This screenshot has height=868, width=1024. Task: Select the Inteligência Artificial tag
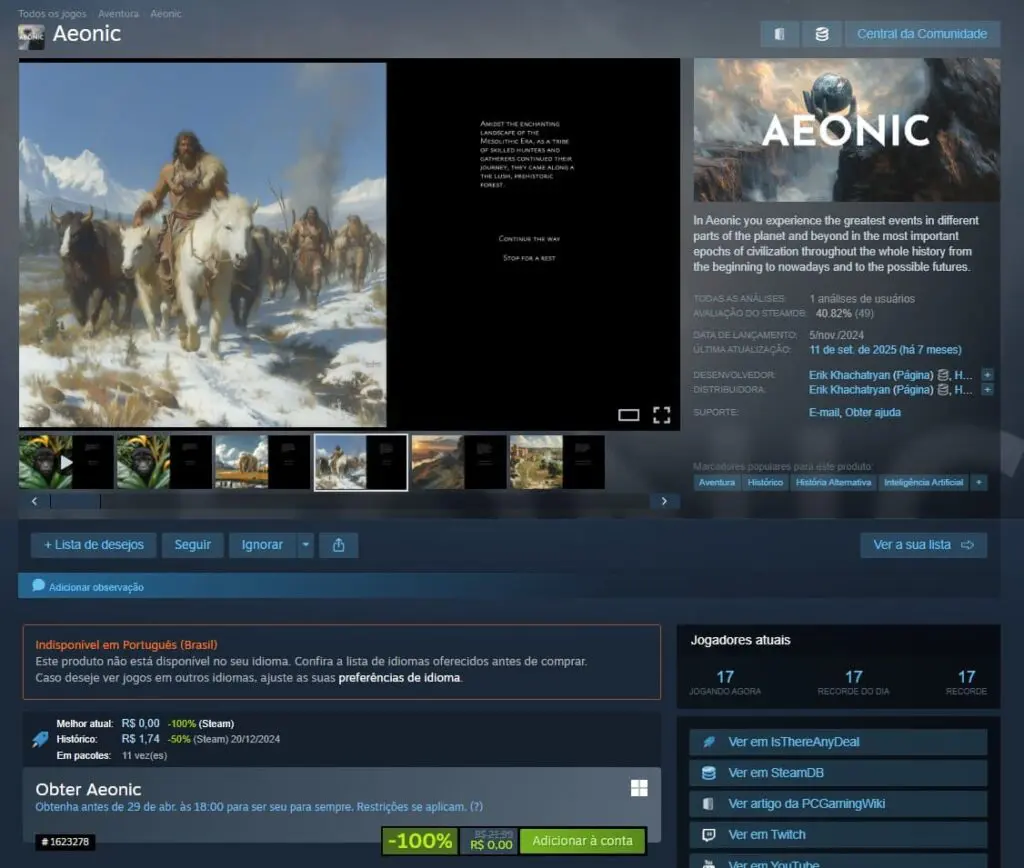pos(923,482)
